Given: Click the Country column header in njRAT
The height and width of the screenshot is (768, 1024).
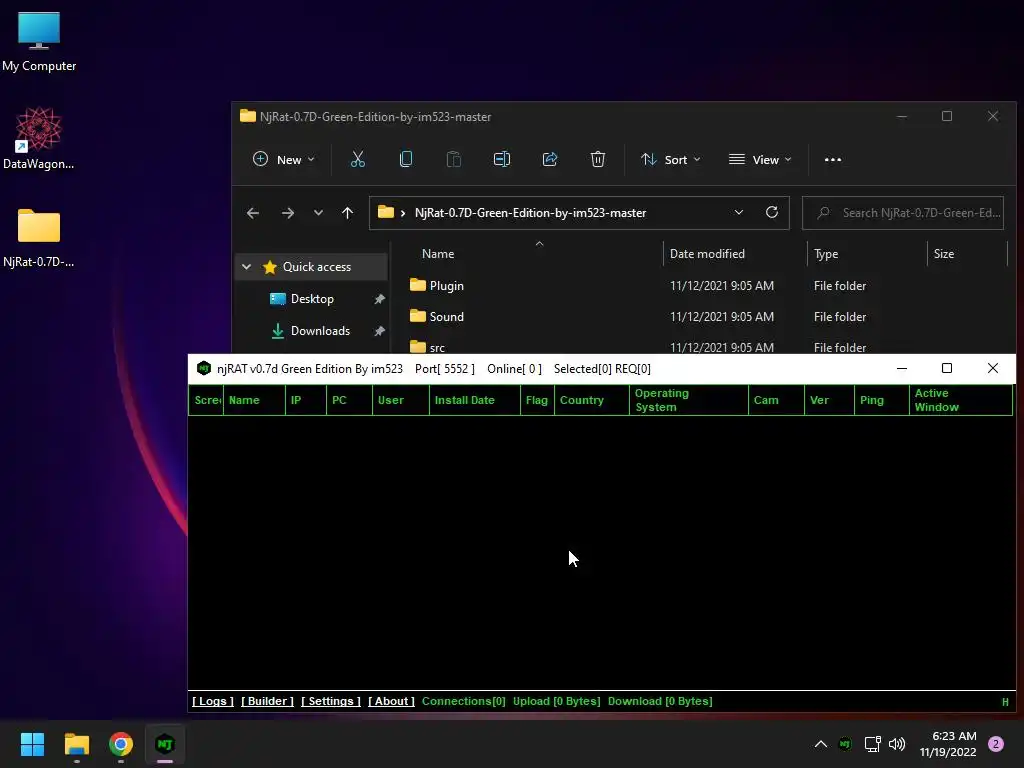Looking at the screenshot, I should click(592, 400).
